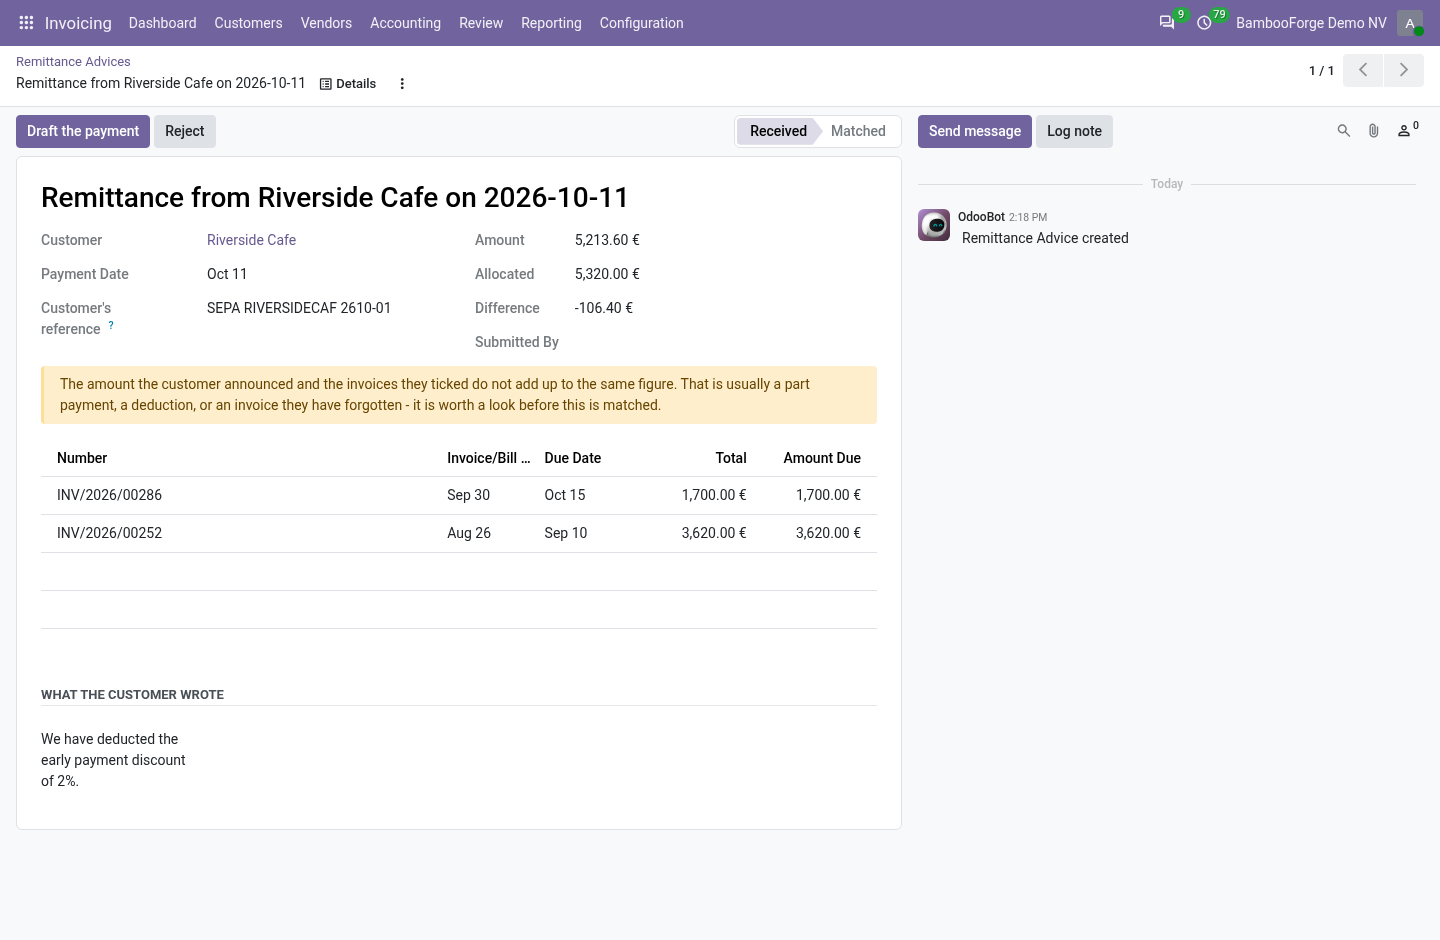Open the Vendors menu

click(326, 23)
